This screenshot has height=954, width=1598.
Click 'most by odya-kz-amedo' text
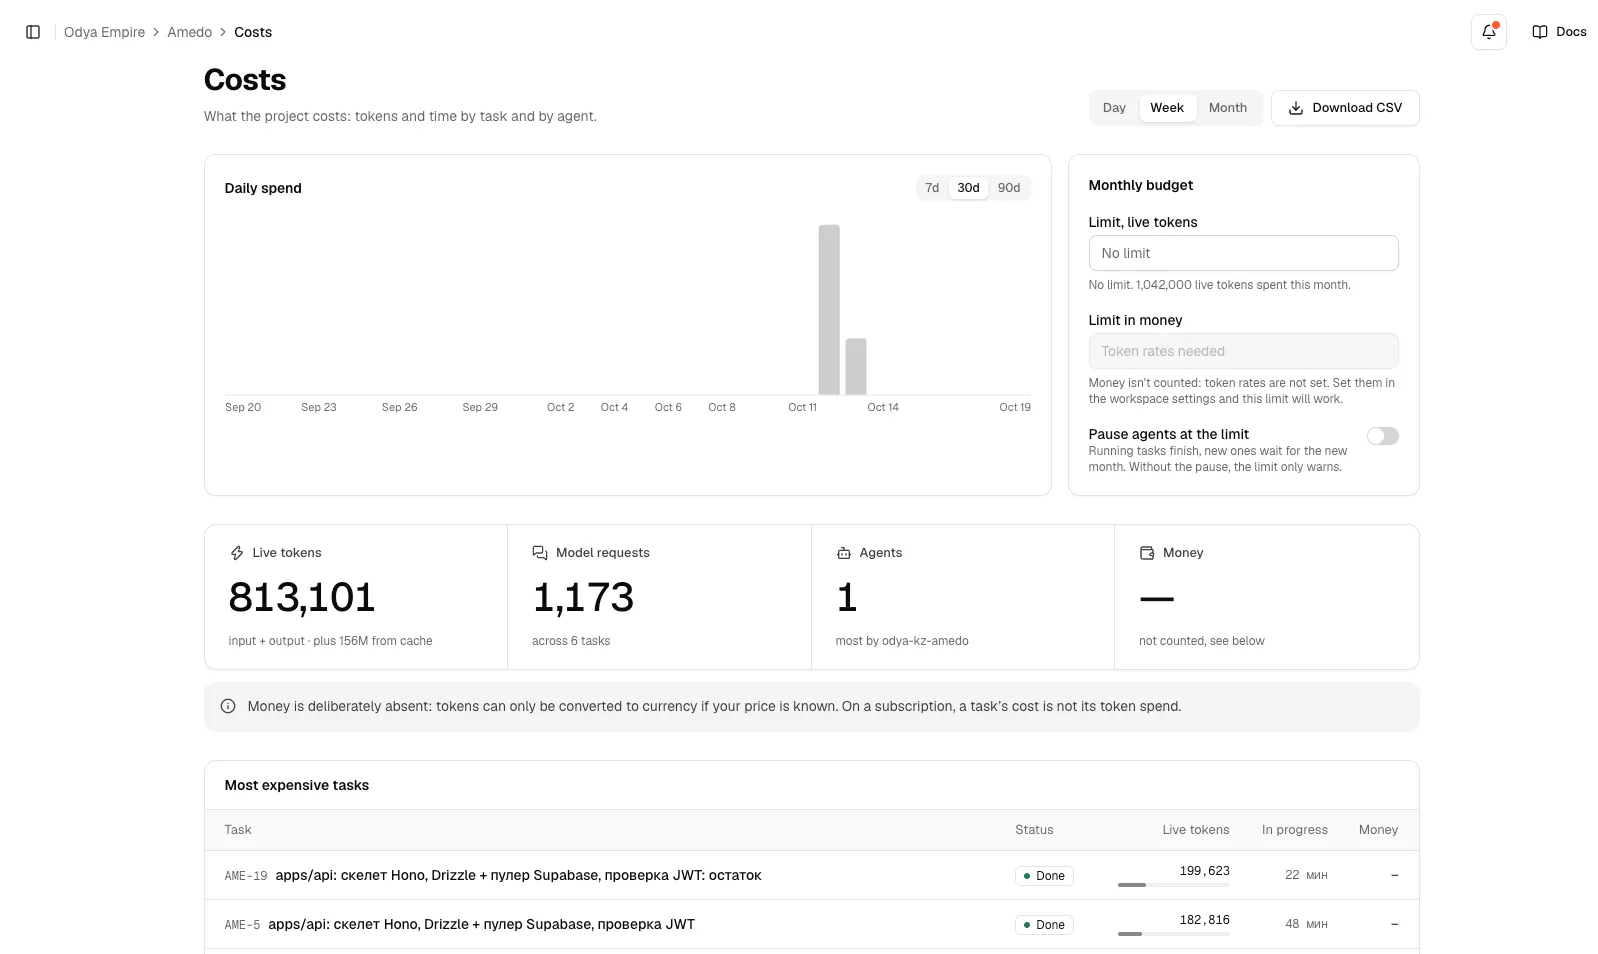tap(902, 641)
